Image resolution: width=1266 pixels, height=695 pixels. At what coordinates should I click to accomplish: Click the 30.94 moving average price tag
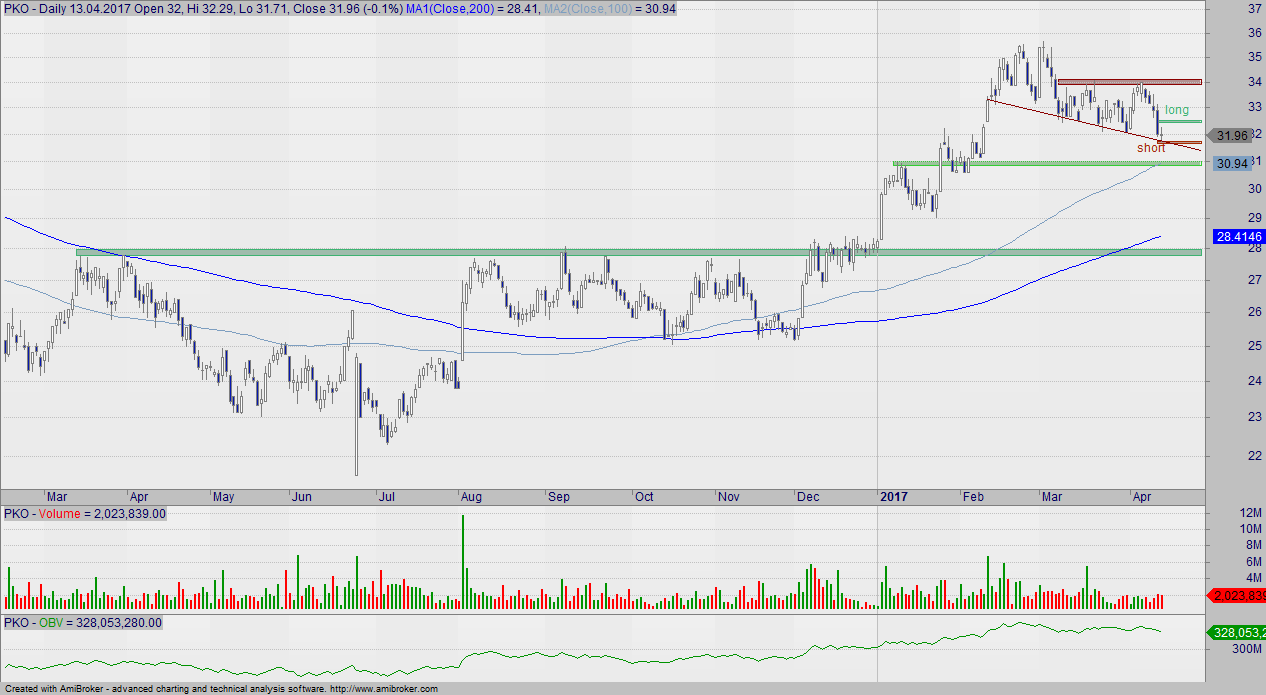click(x=1231, y=163)
